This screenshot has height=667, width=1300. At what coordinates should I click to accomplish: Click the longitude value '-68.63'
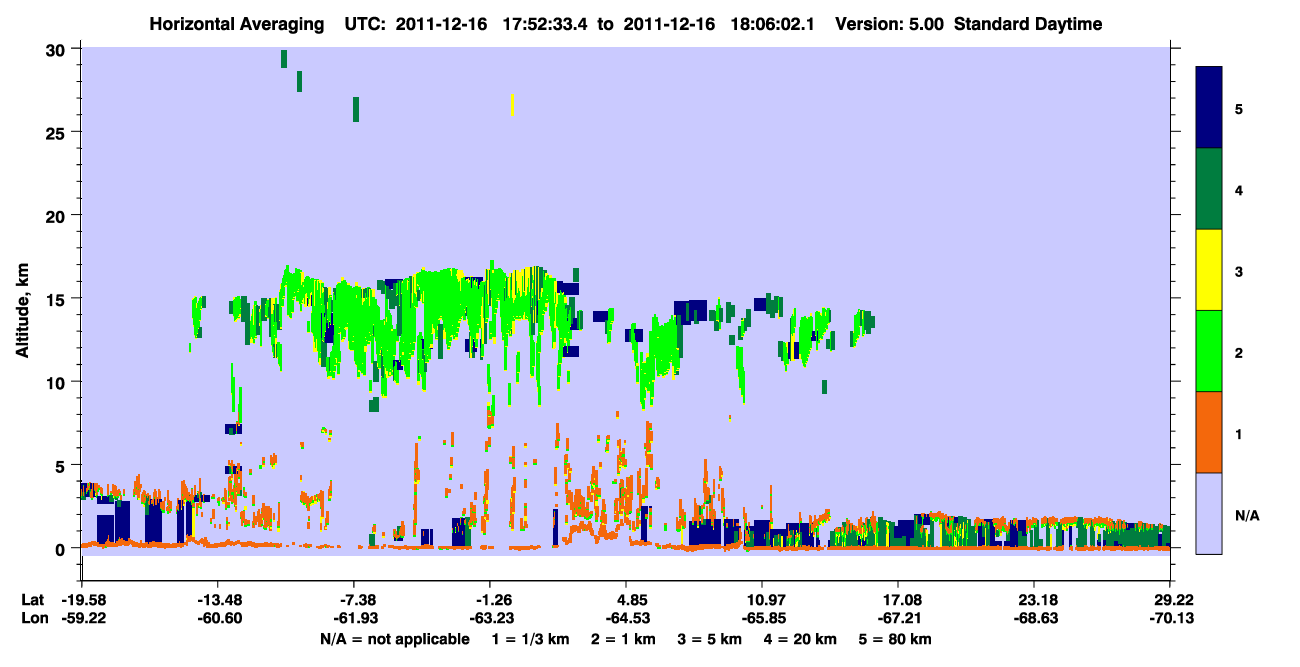click(x=1034, y=619)
